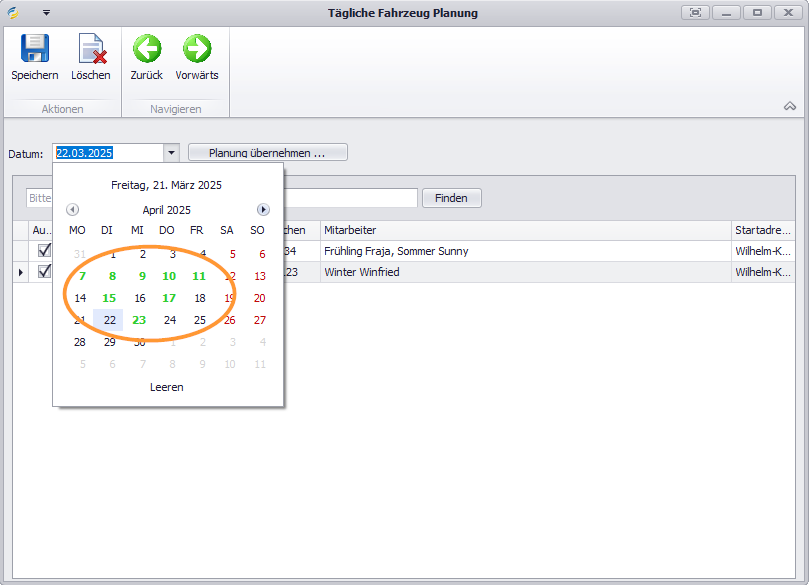This screenshot has height=585, width=809.
Task: Select April 22 in the calendar
Action: tap(110, 320)
